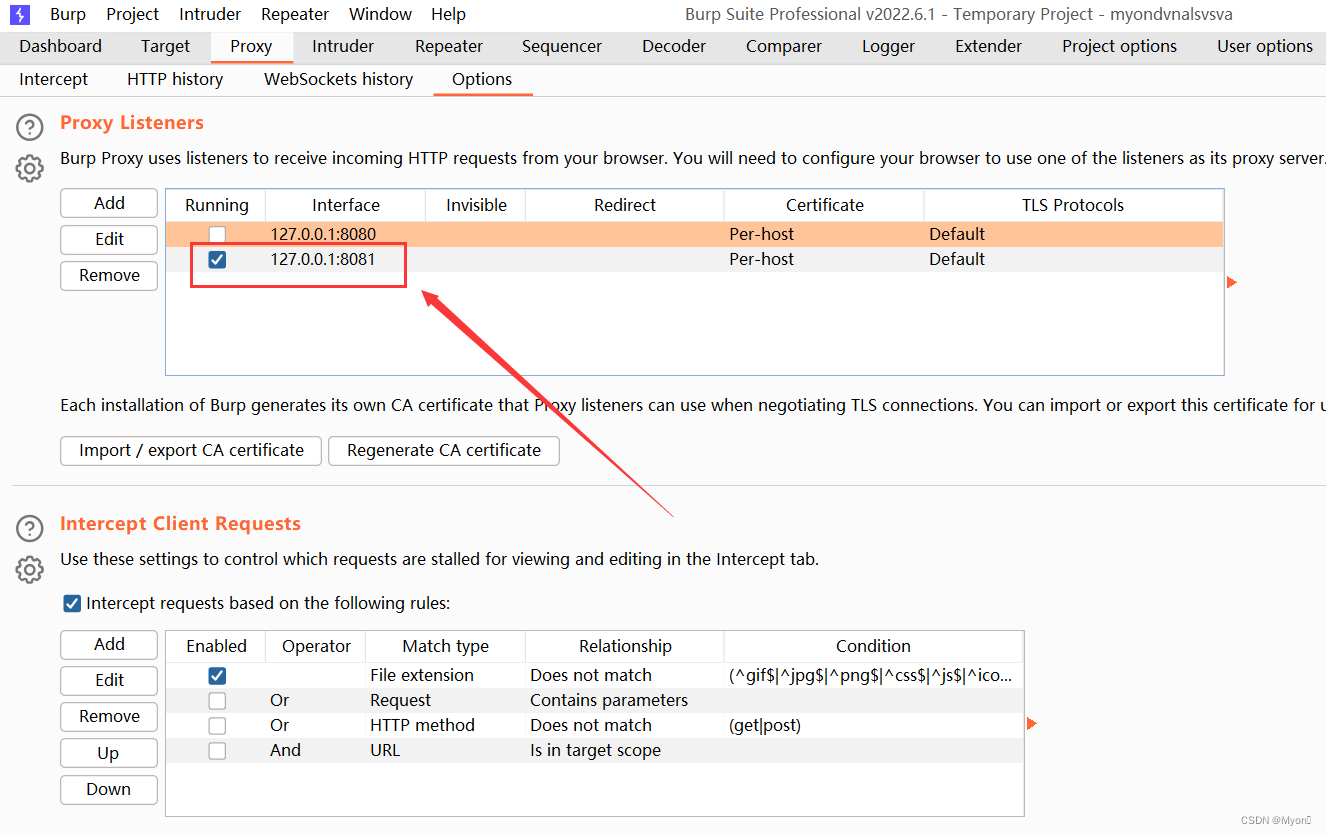Select the Options sub-tab
The height and width of the screenshot is (835, 1326).
tap(482, 79)
